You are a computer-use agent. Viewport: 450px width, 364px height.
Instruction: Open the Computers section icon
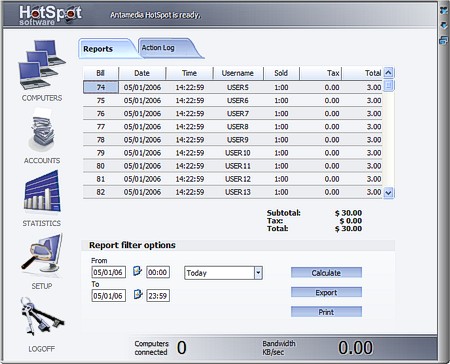coord(42,65)
